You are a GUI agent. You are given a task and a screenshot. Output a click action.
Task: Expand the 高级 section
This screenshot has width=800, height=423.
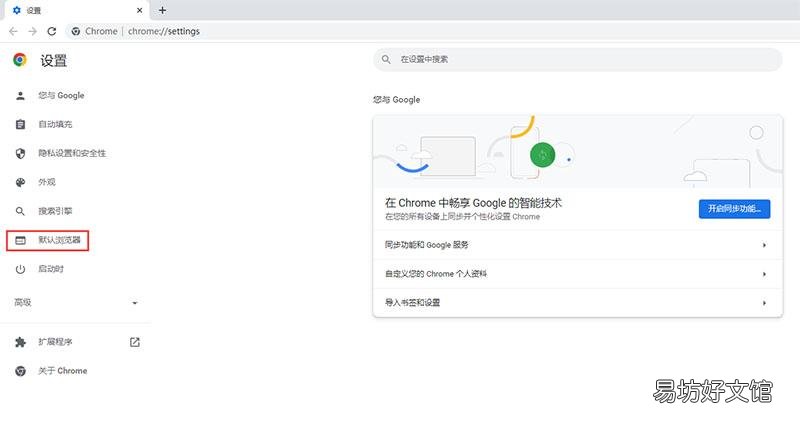[76, 303]
